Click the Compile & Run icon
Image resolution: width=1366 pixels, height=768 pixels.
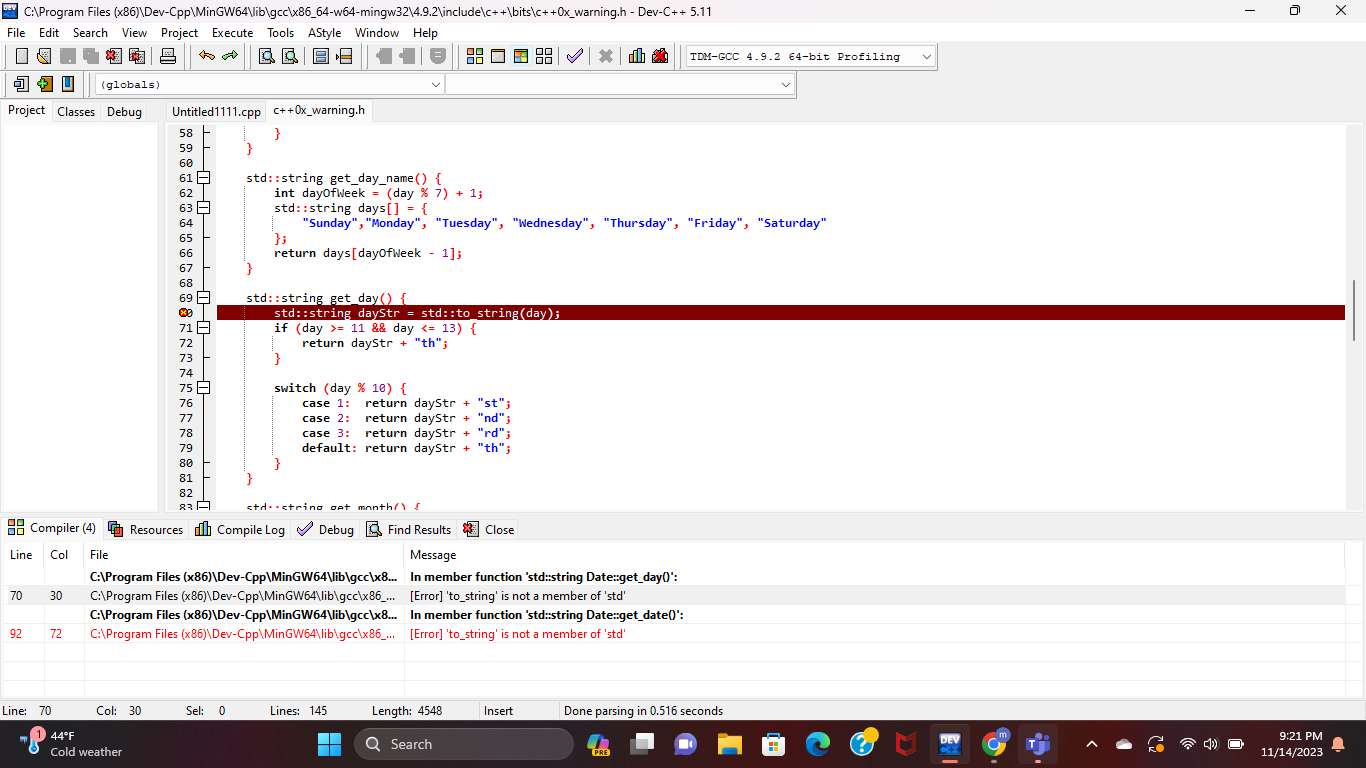521,56
